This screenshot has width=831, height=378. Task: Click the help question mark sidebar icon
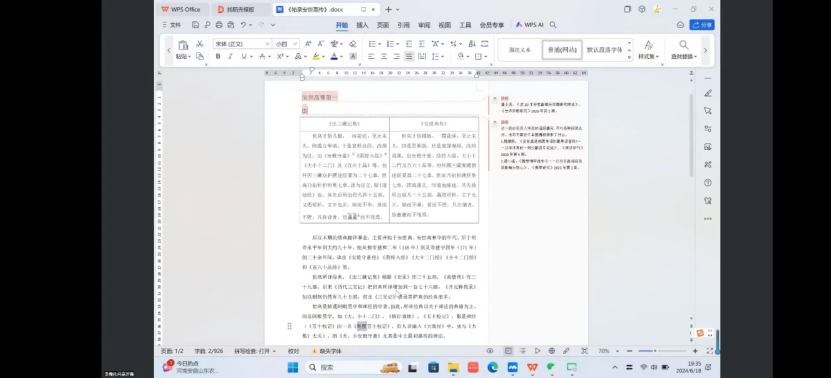pos(708,183)
